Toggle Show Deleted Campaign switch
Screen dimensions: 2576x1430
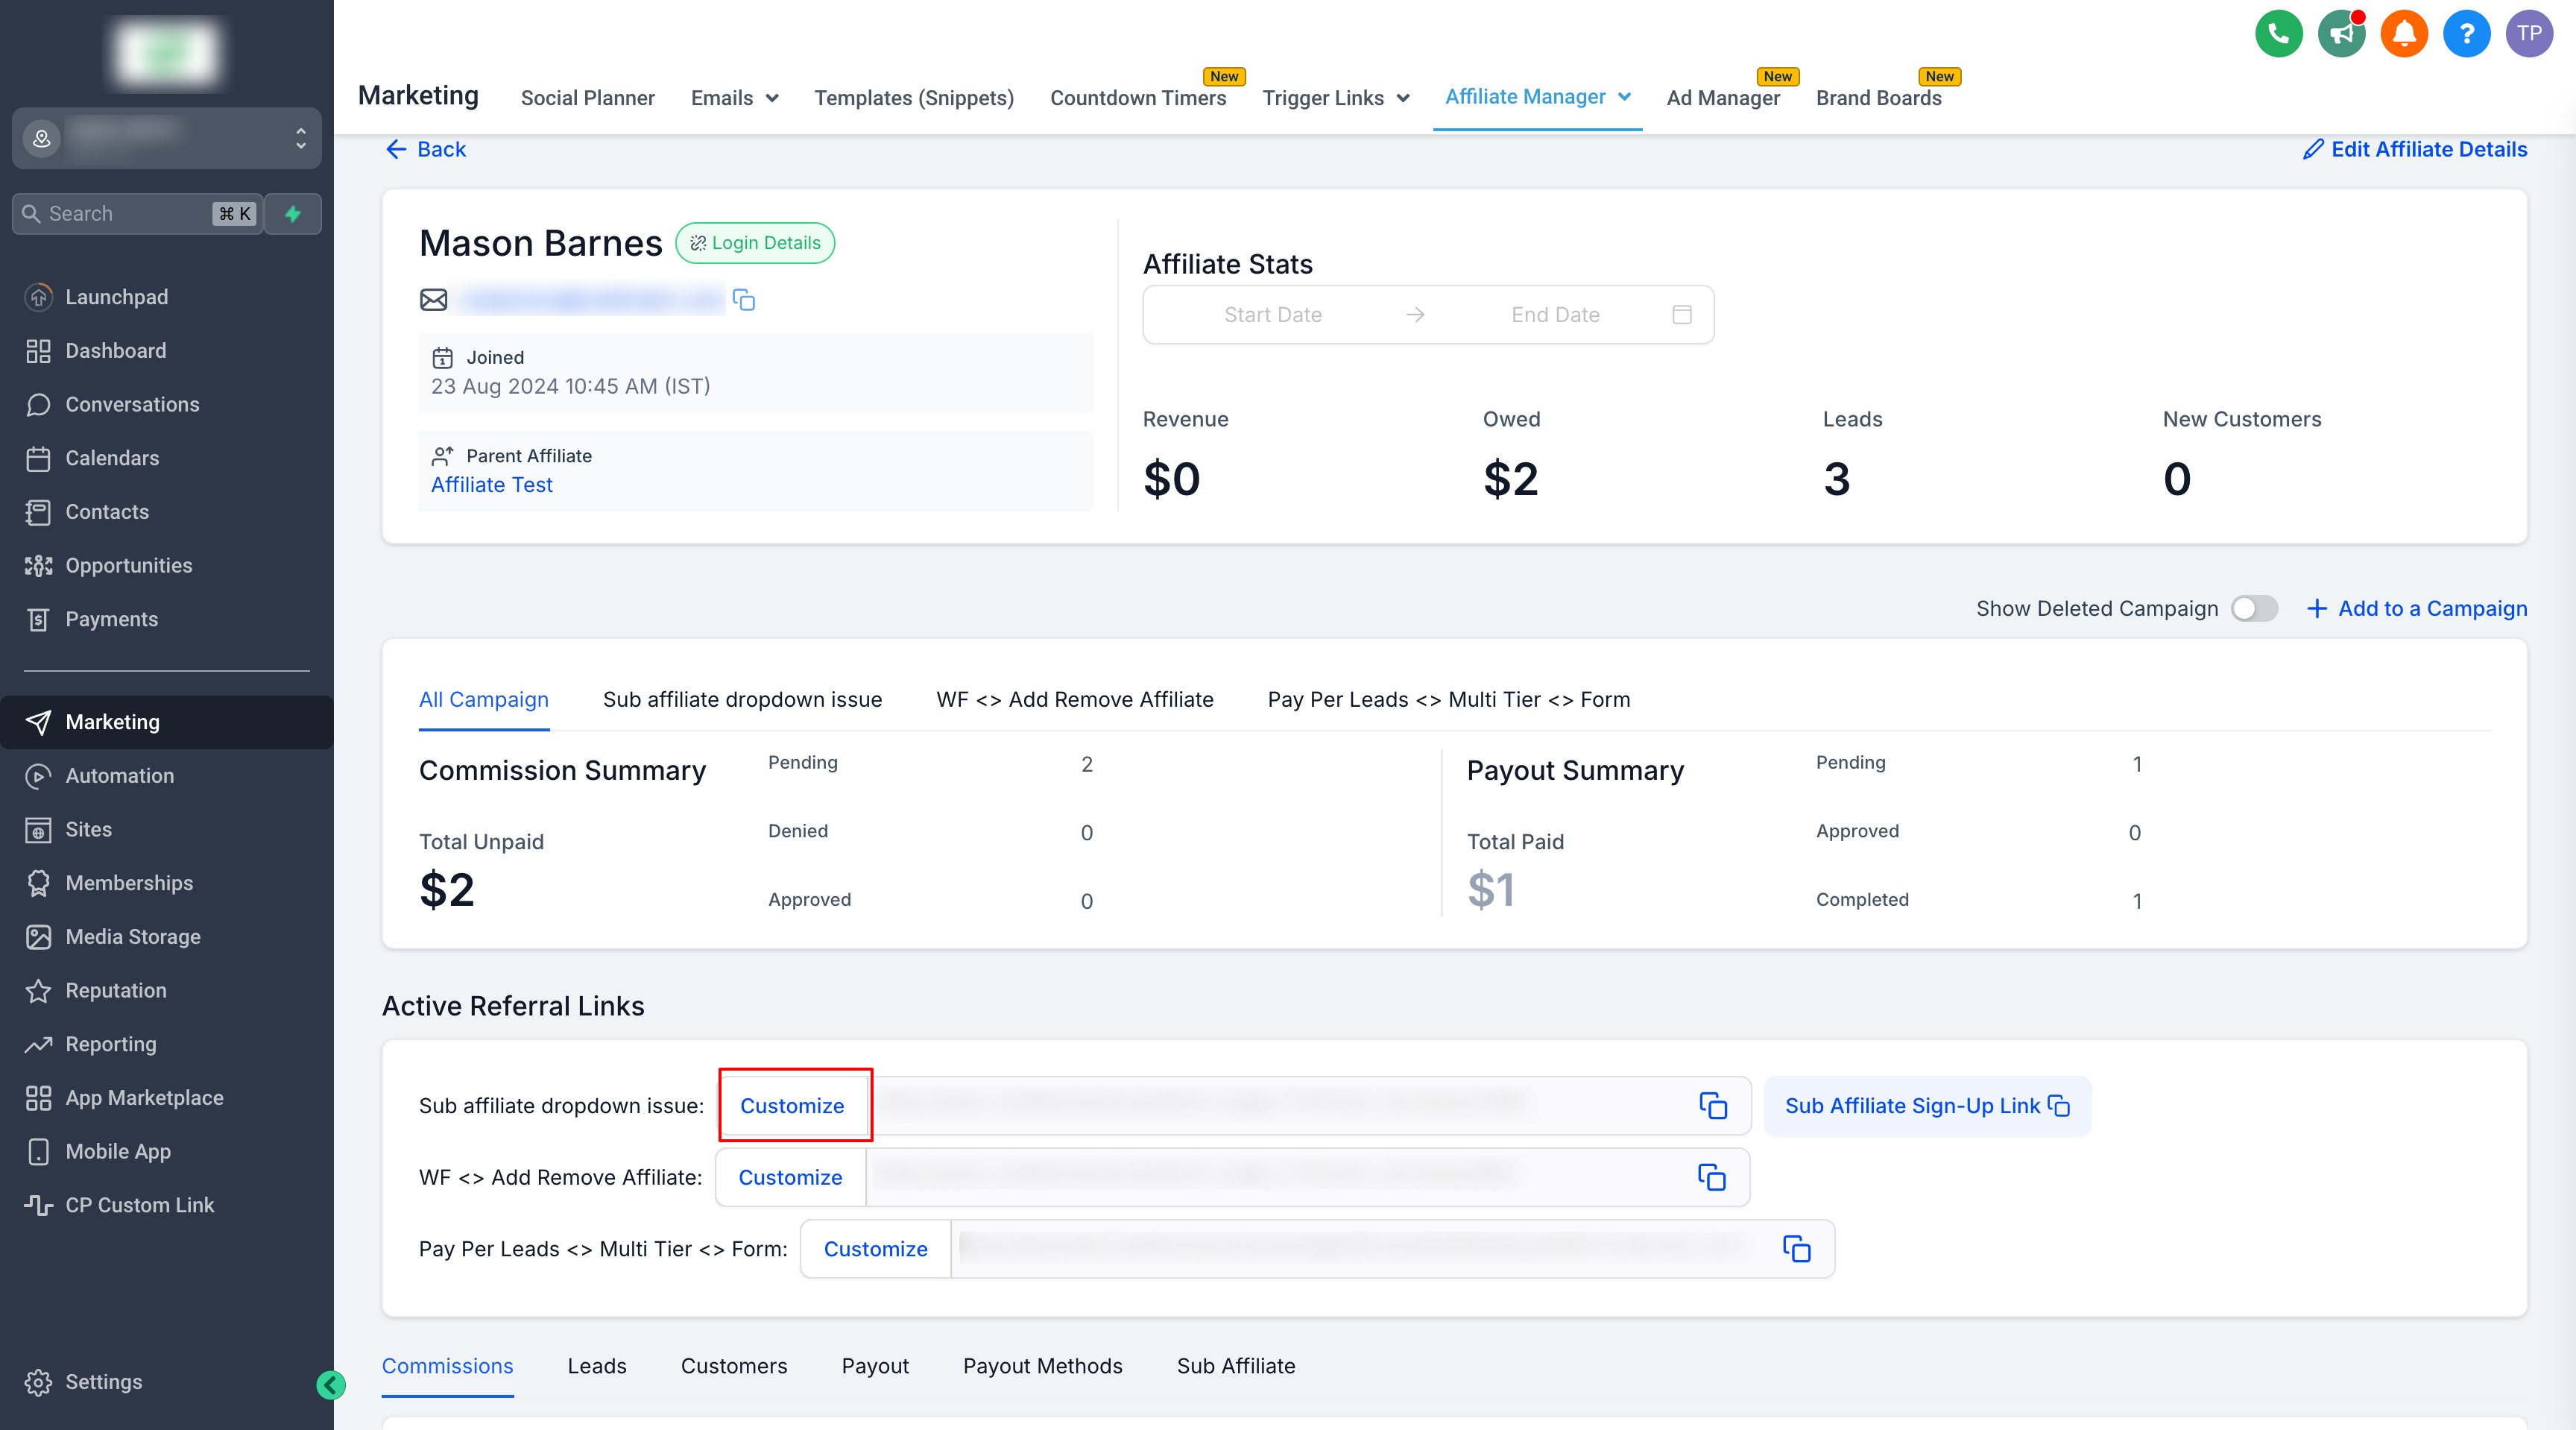tap(2254, 609)
